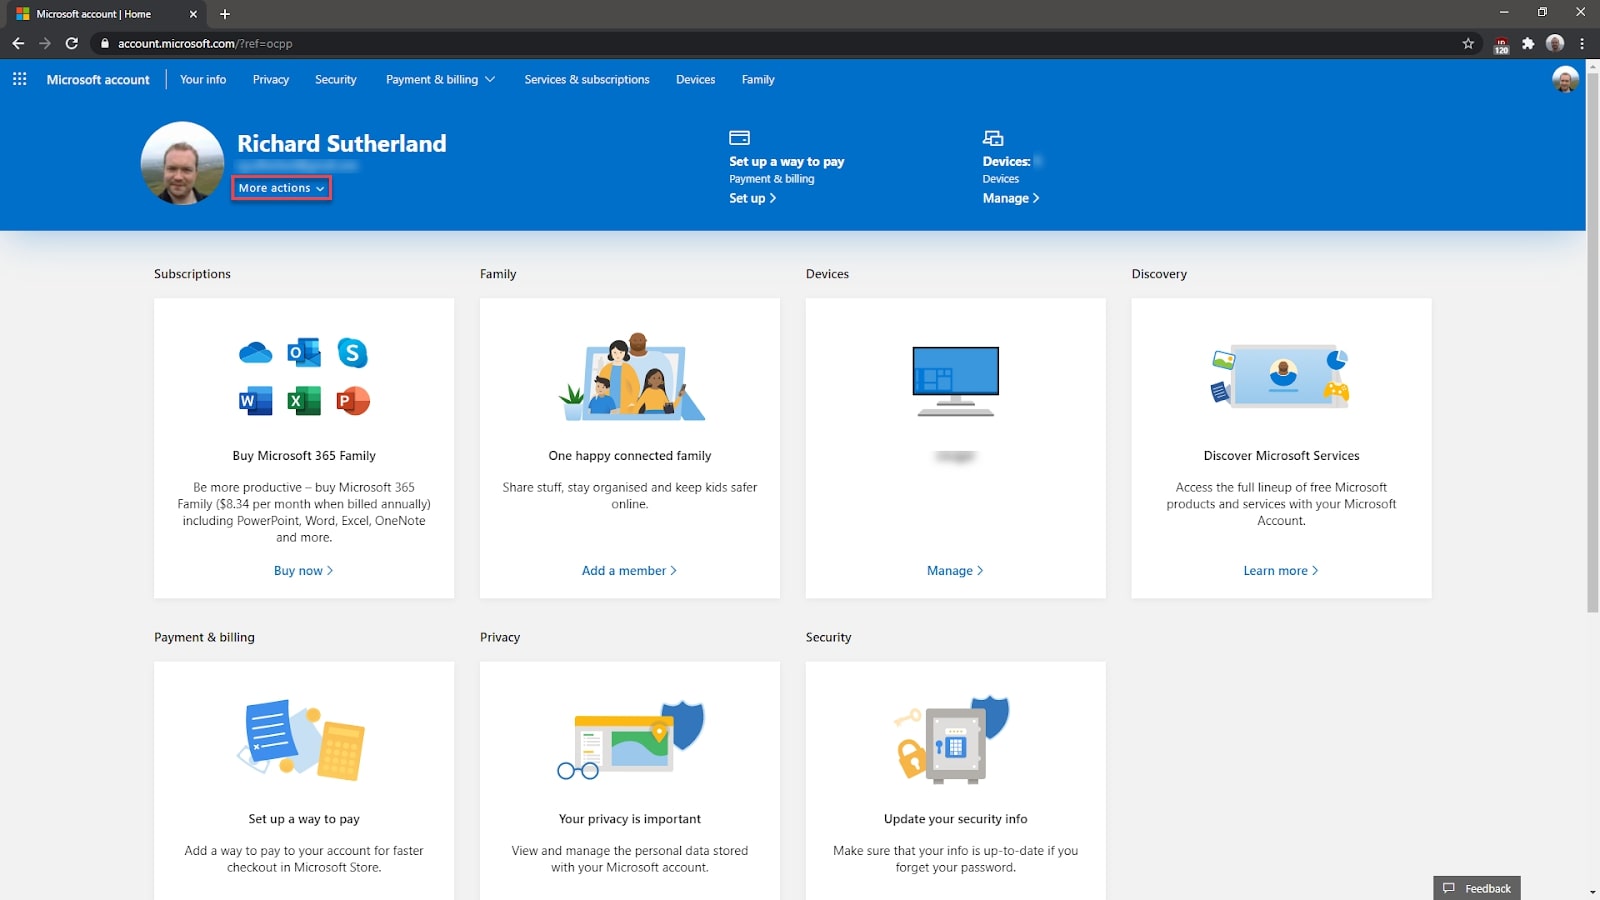Open the Feedback button at the bottom right
Screen dimensions: 1600x900
point(1477,888)
